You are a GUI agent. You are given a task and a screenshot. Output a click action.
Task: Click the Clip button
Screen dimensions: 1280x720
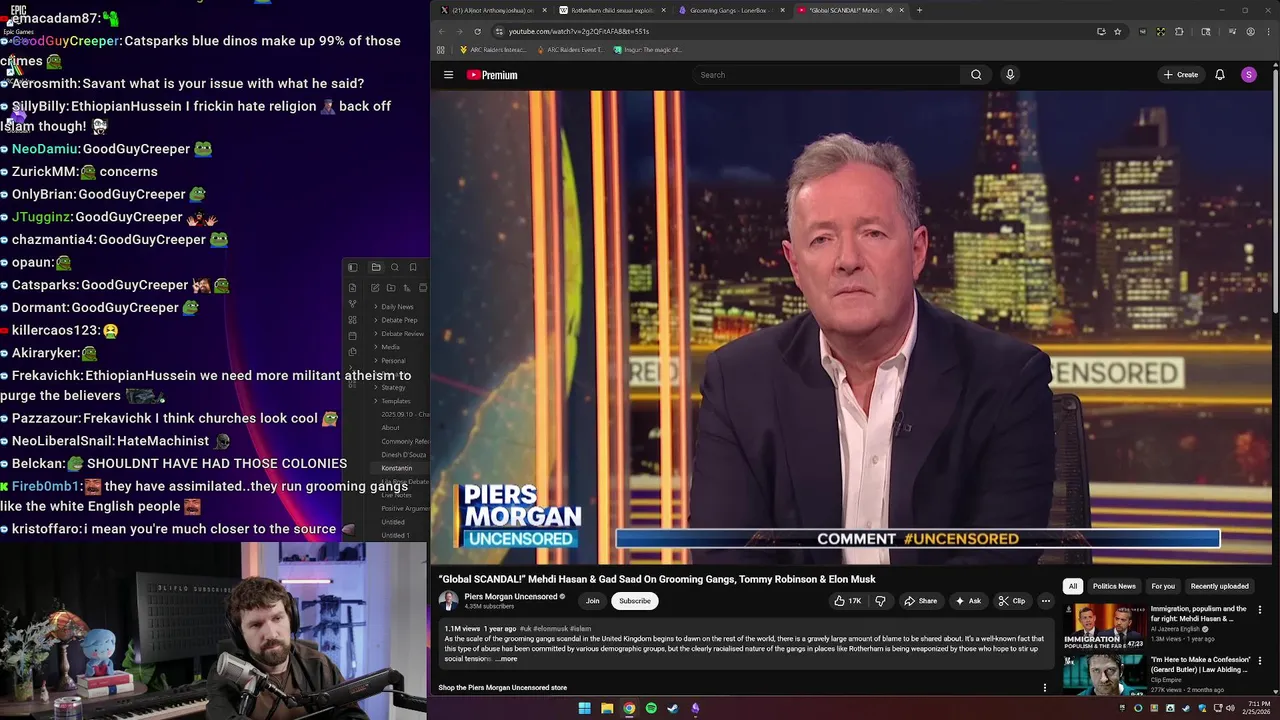pos(1011,601)
